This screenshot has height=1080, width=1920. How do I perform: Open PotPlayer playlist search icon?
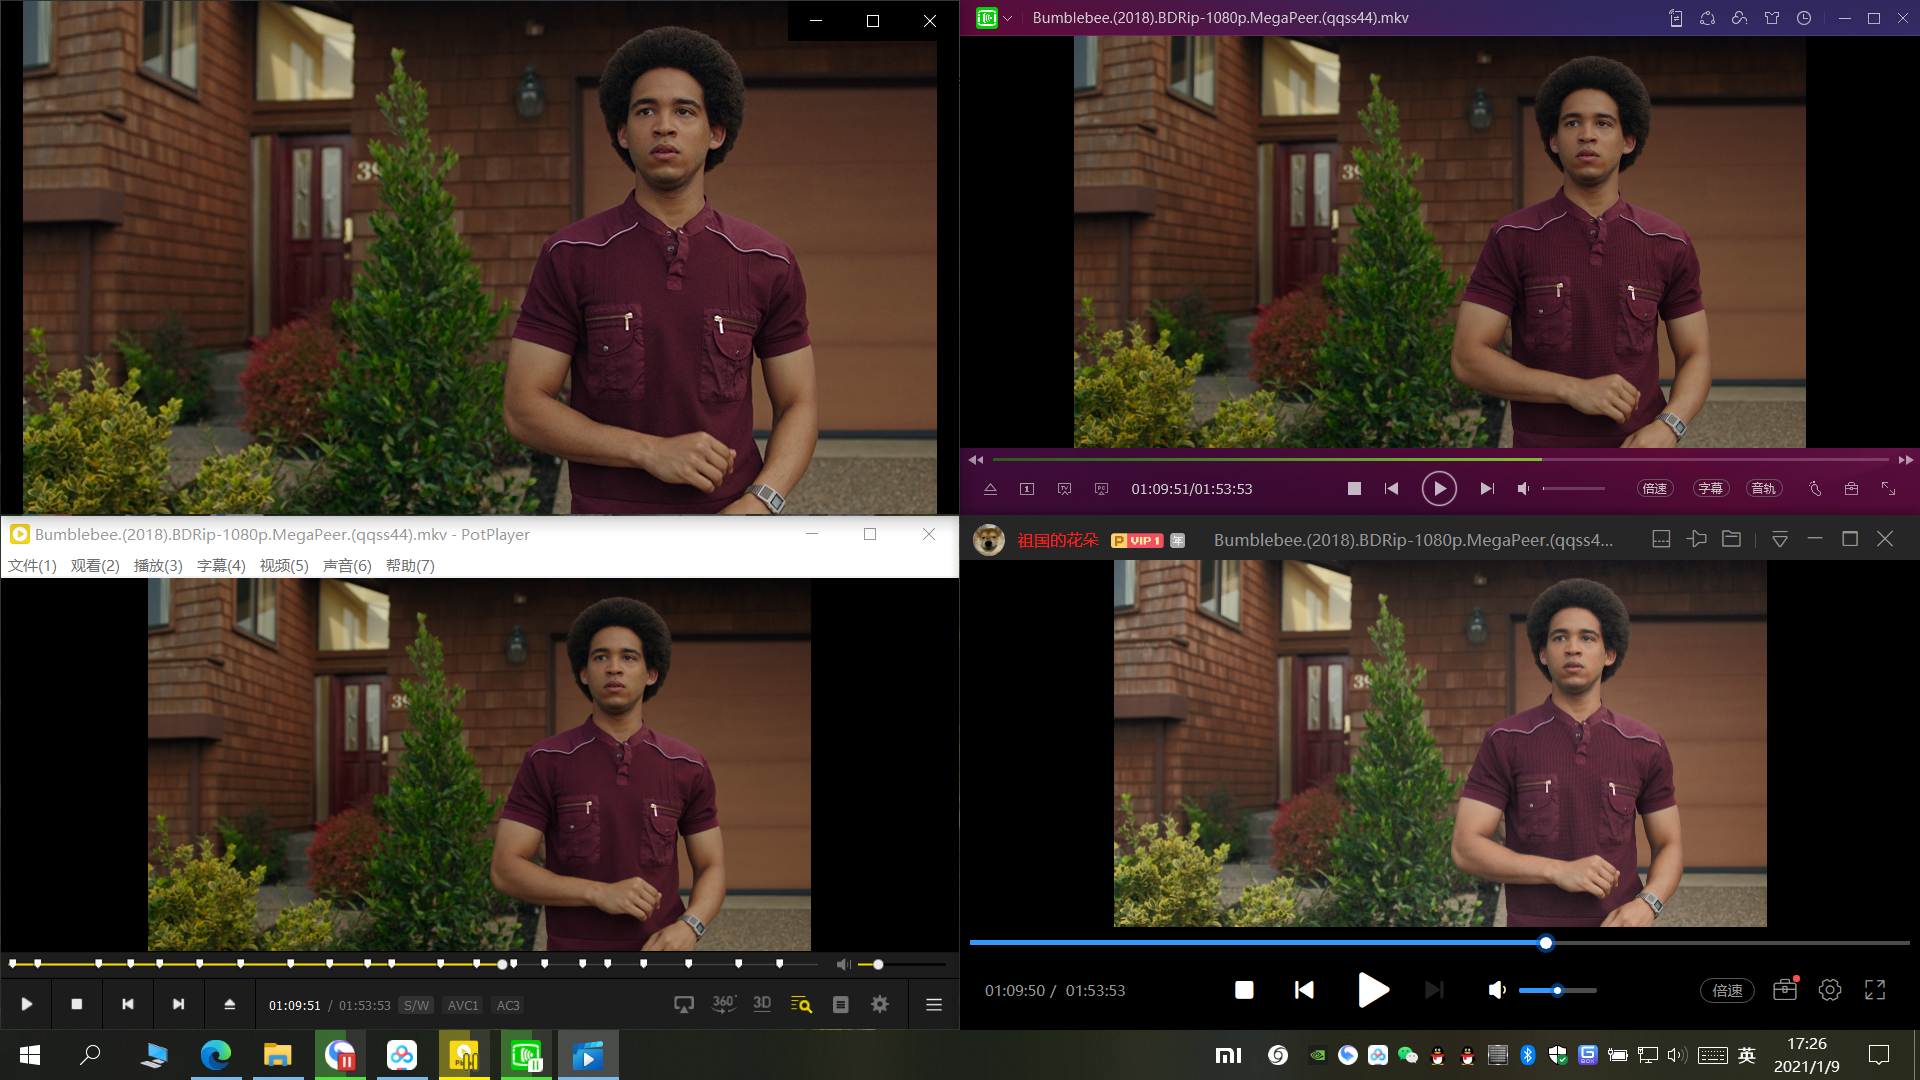click(x=801, y=1005)
